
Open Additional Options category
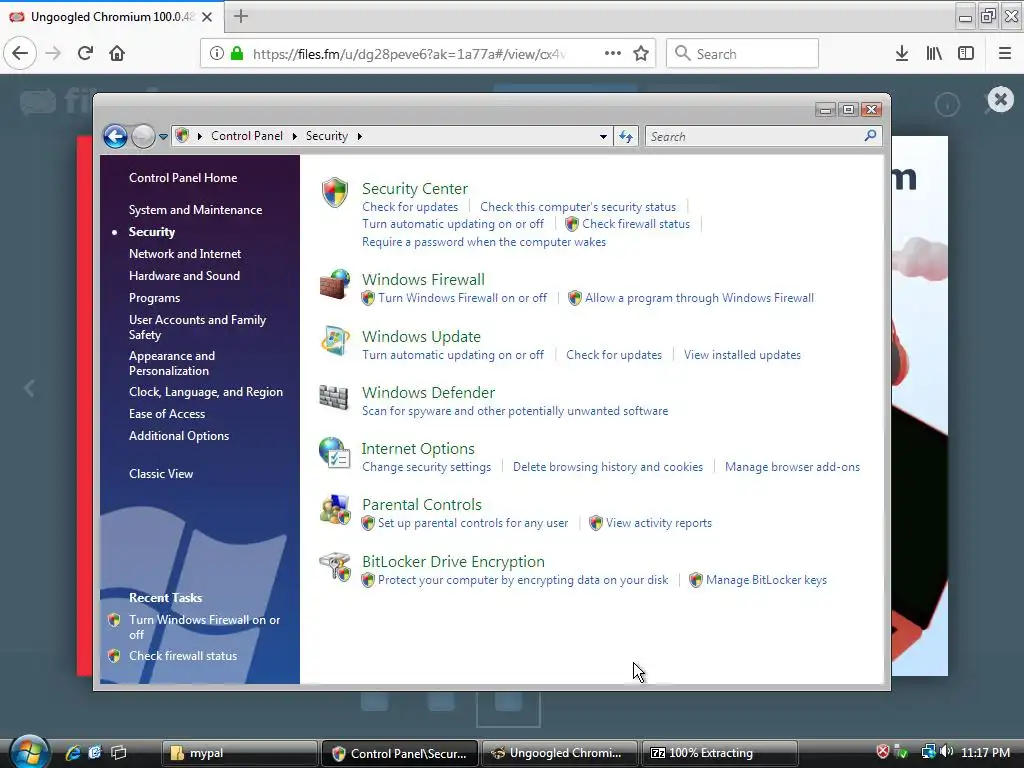[179, 436]
